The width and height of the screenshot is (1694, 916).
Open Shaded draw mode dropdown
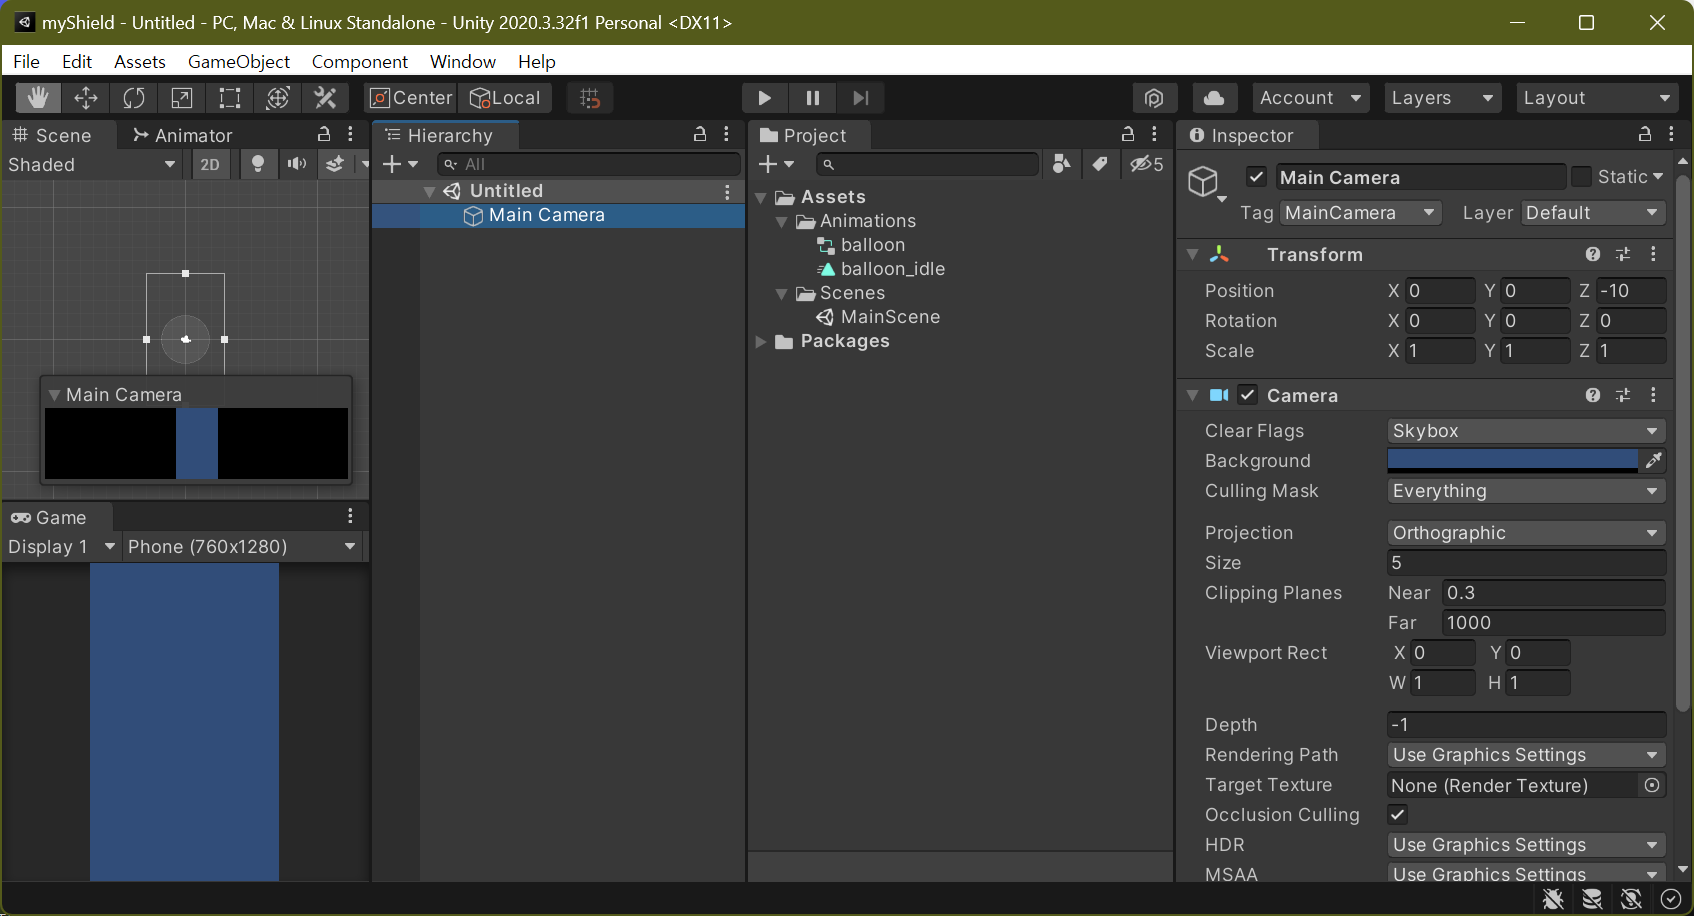coord(92,164)
